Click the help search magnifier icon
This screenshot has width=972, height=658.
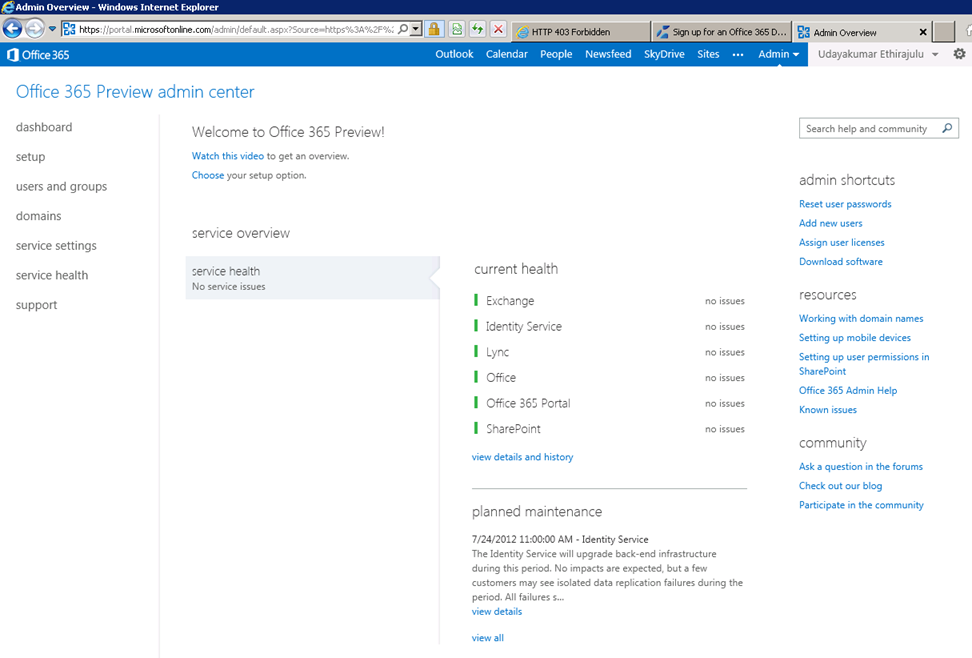(947, 128)
